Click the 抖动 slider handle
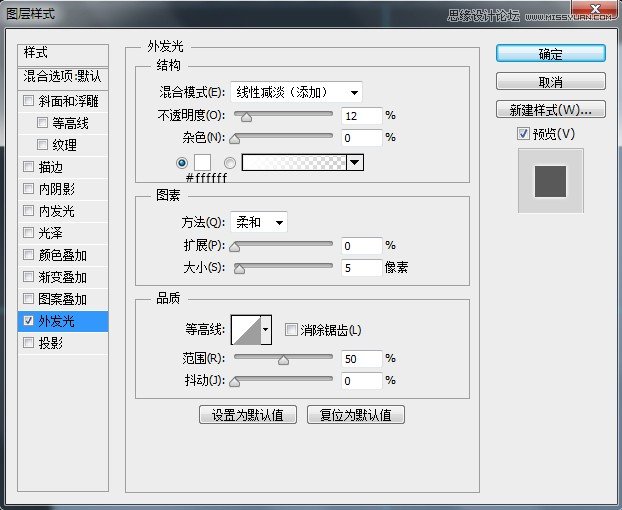Screen dimensions: 622x510 coord(235,382)
